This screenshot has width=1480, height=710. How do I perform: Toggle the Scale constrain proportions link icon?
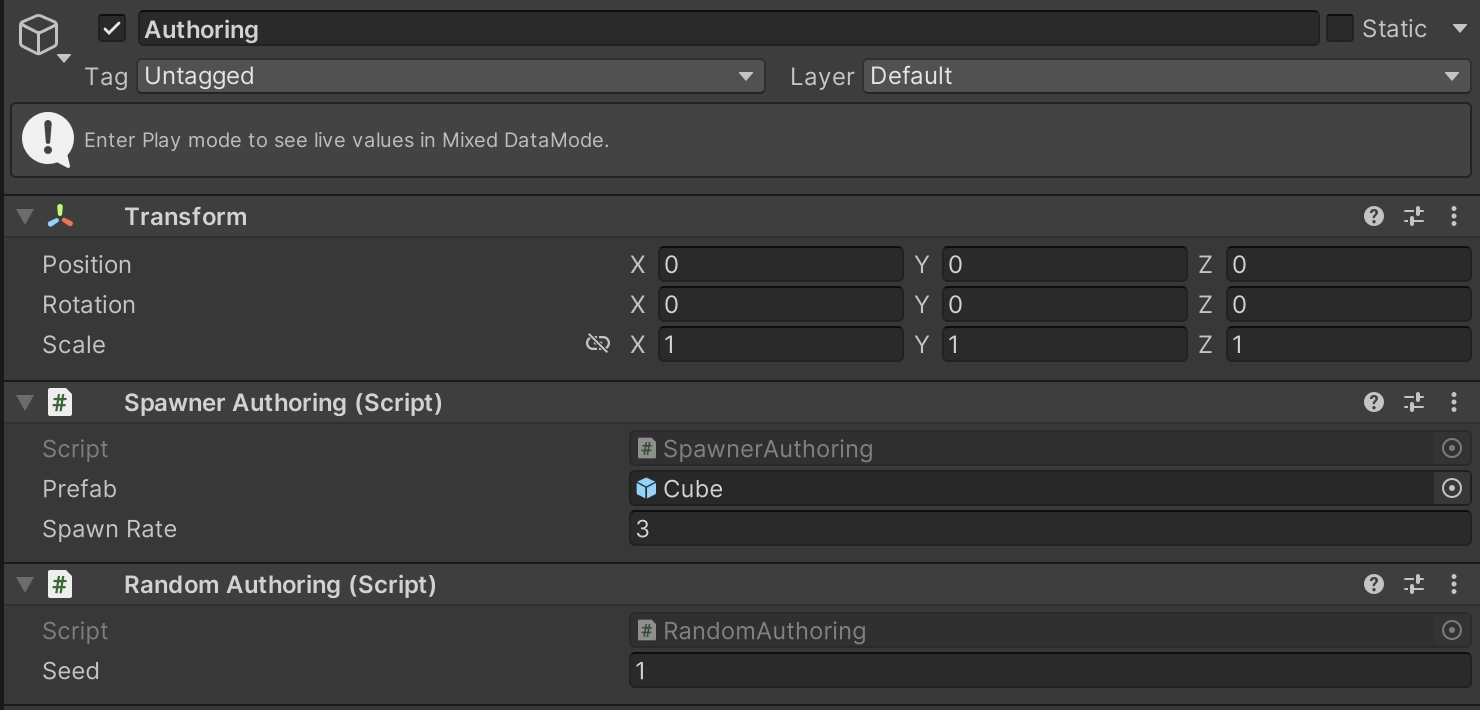[x=598, y=344]
